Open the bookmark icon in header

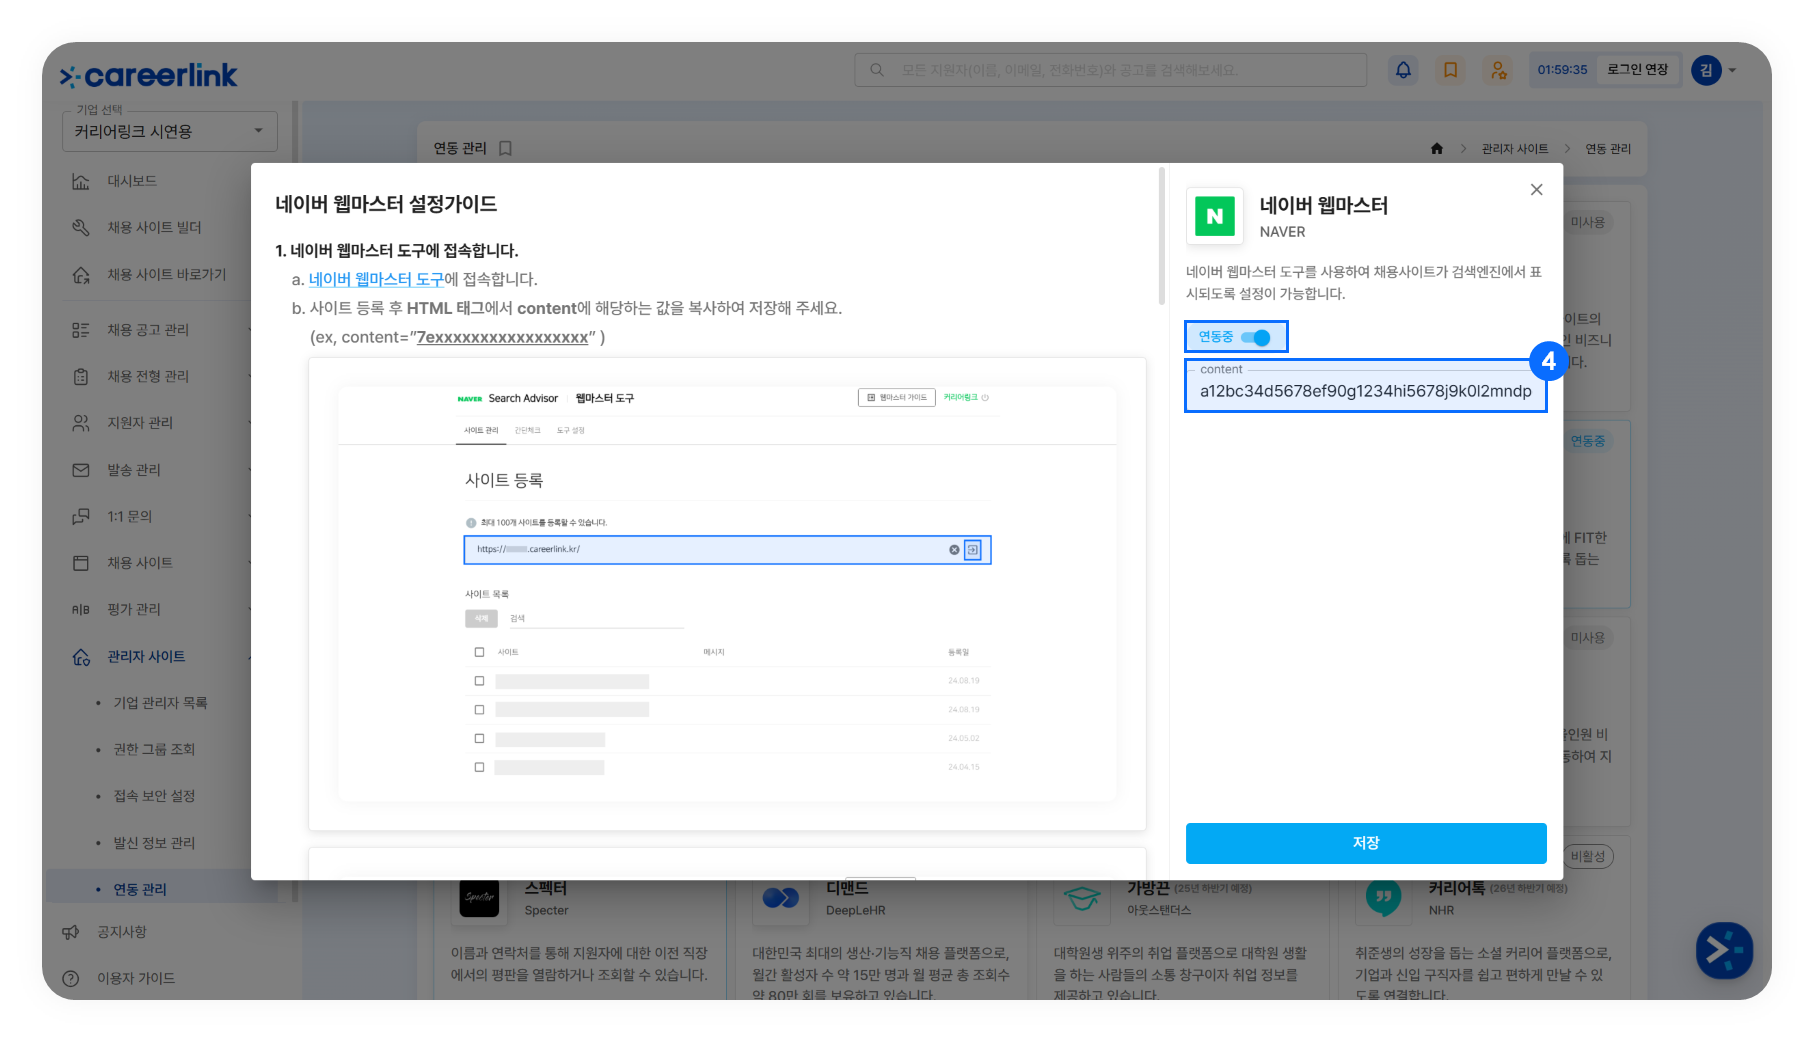coord(1450,70)
